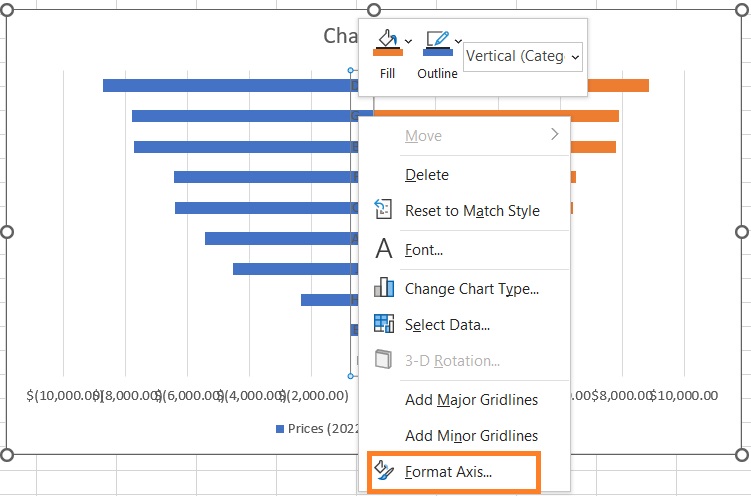This screenshot has height=496, width=751.
Task: Click the Outline pen icon
Action: point(438,39)
